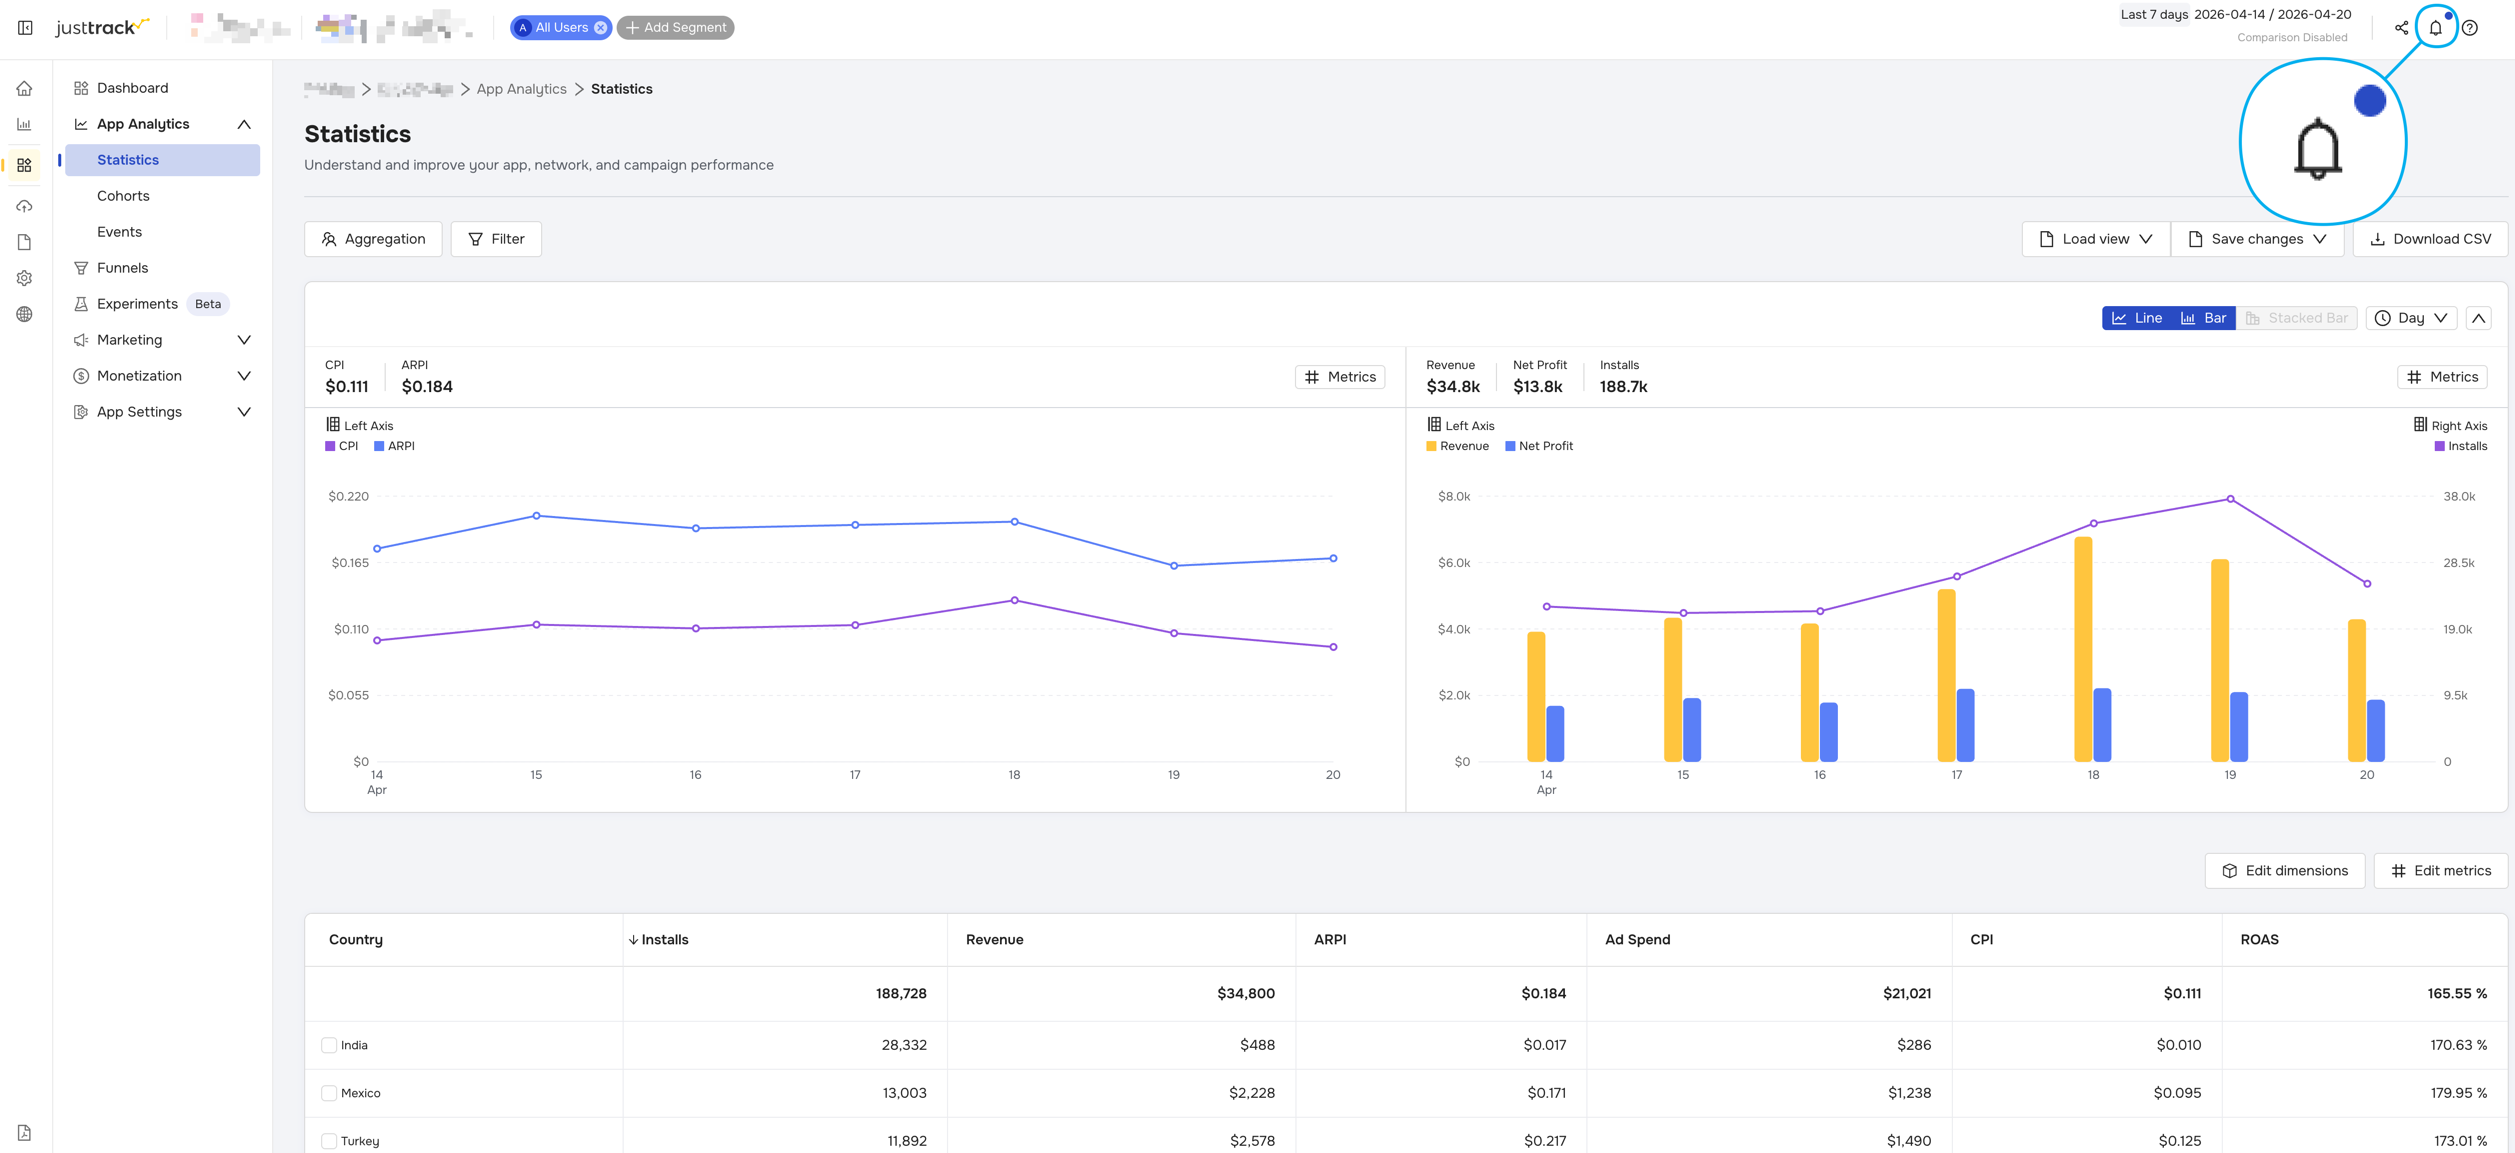2515x1153 pixels.
Task: Sort table by Installs column header
Action: coord(664,940)
